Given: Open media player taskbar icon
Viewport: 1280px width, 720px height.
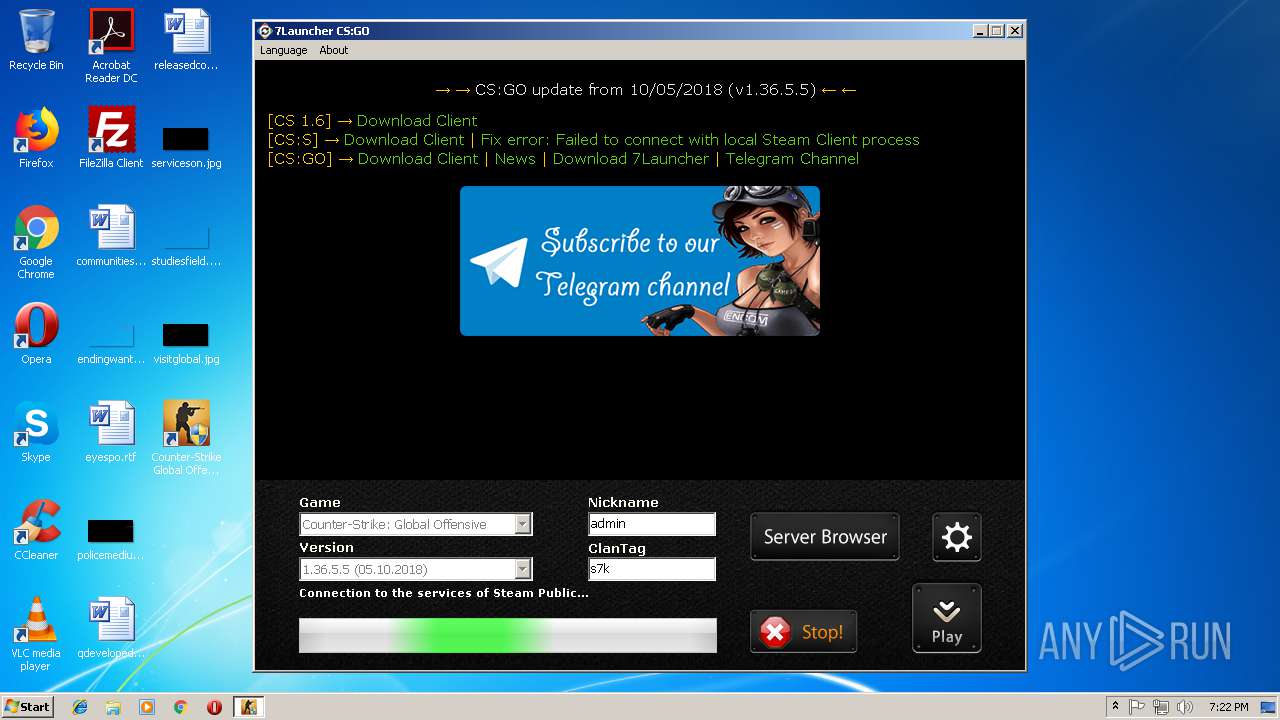Looking at the screenshot, I should pos(147,707).
